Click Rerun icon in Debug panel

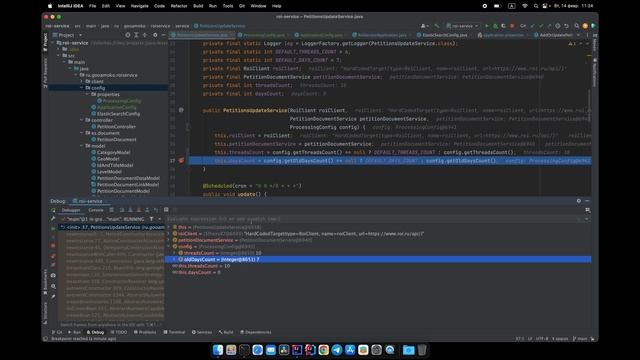coord(53,210)
